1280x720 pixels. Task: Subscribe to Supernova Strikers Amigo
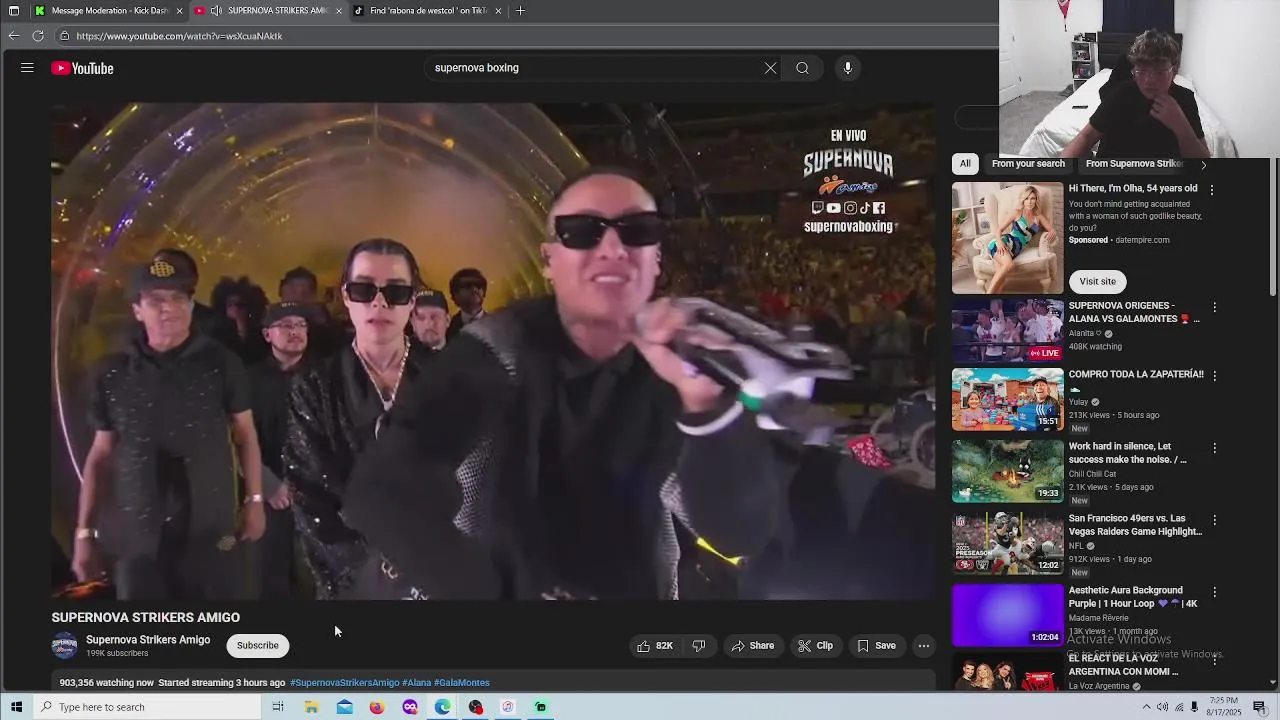pyautogui.click(x=257, y=645)
